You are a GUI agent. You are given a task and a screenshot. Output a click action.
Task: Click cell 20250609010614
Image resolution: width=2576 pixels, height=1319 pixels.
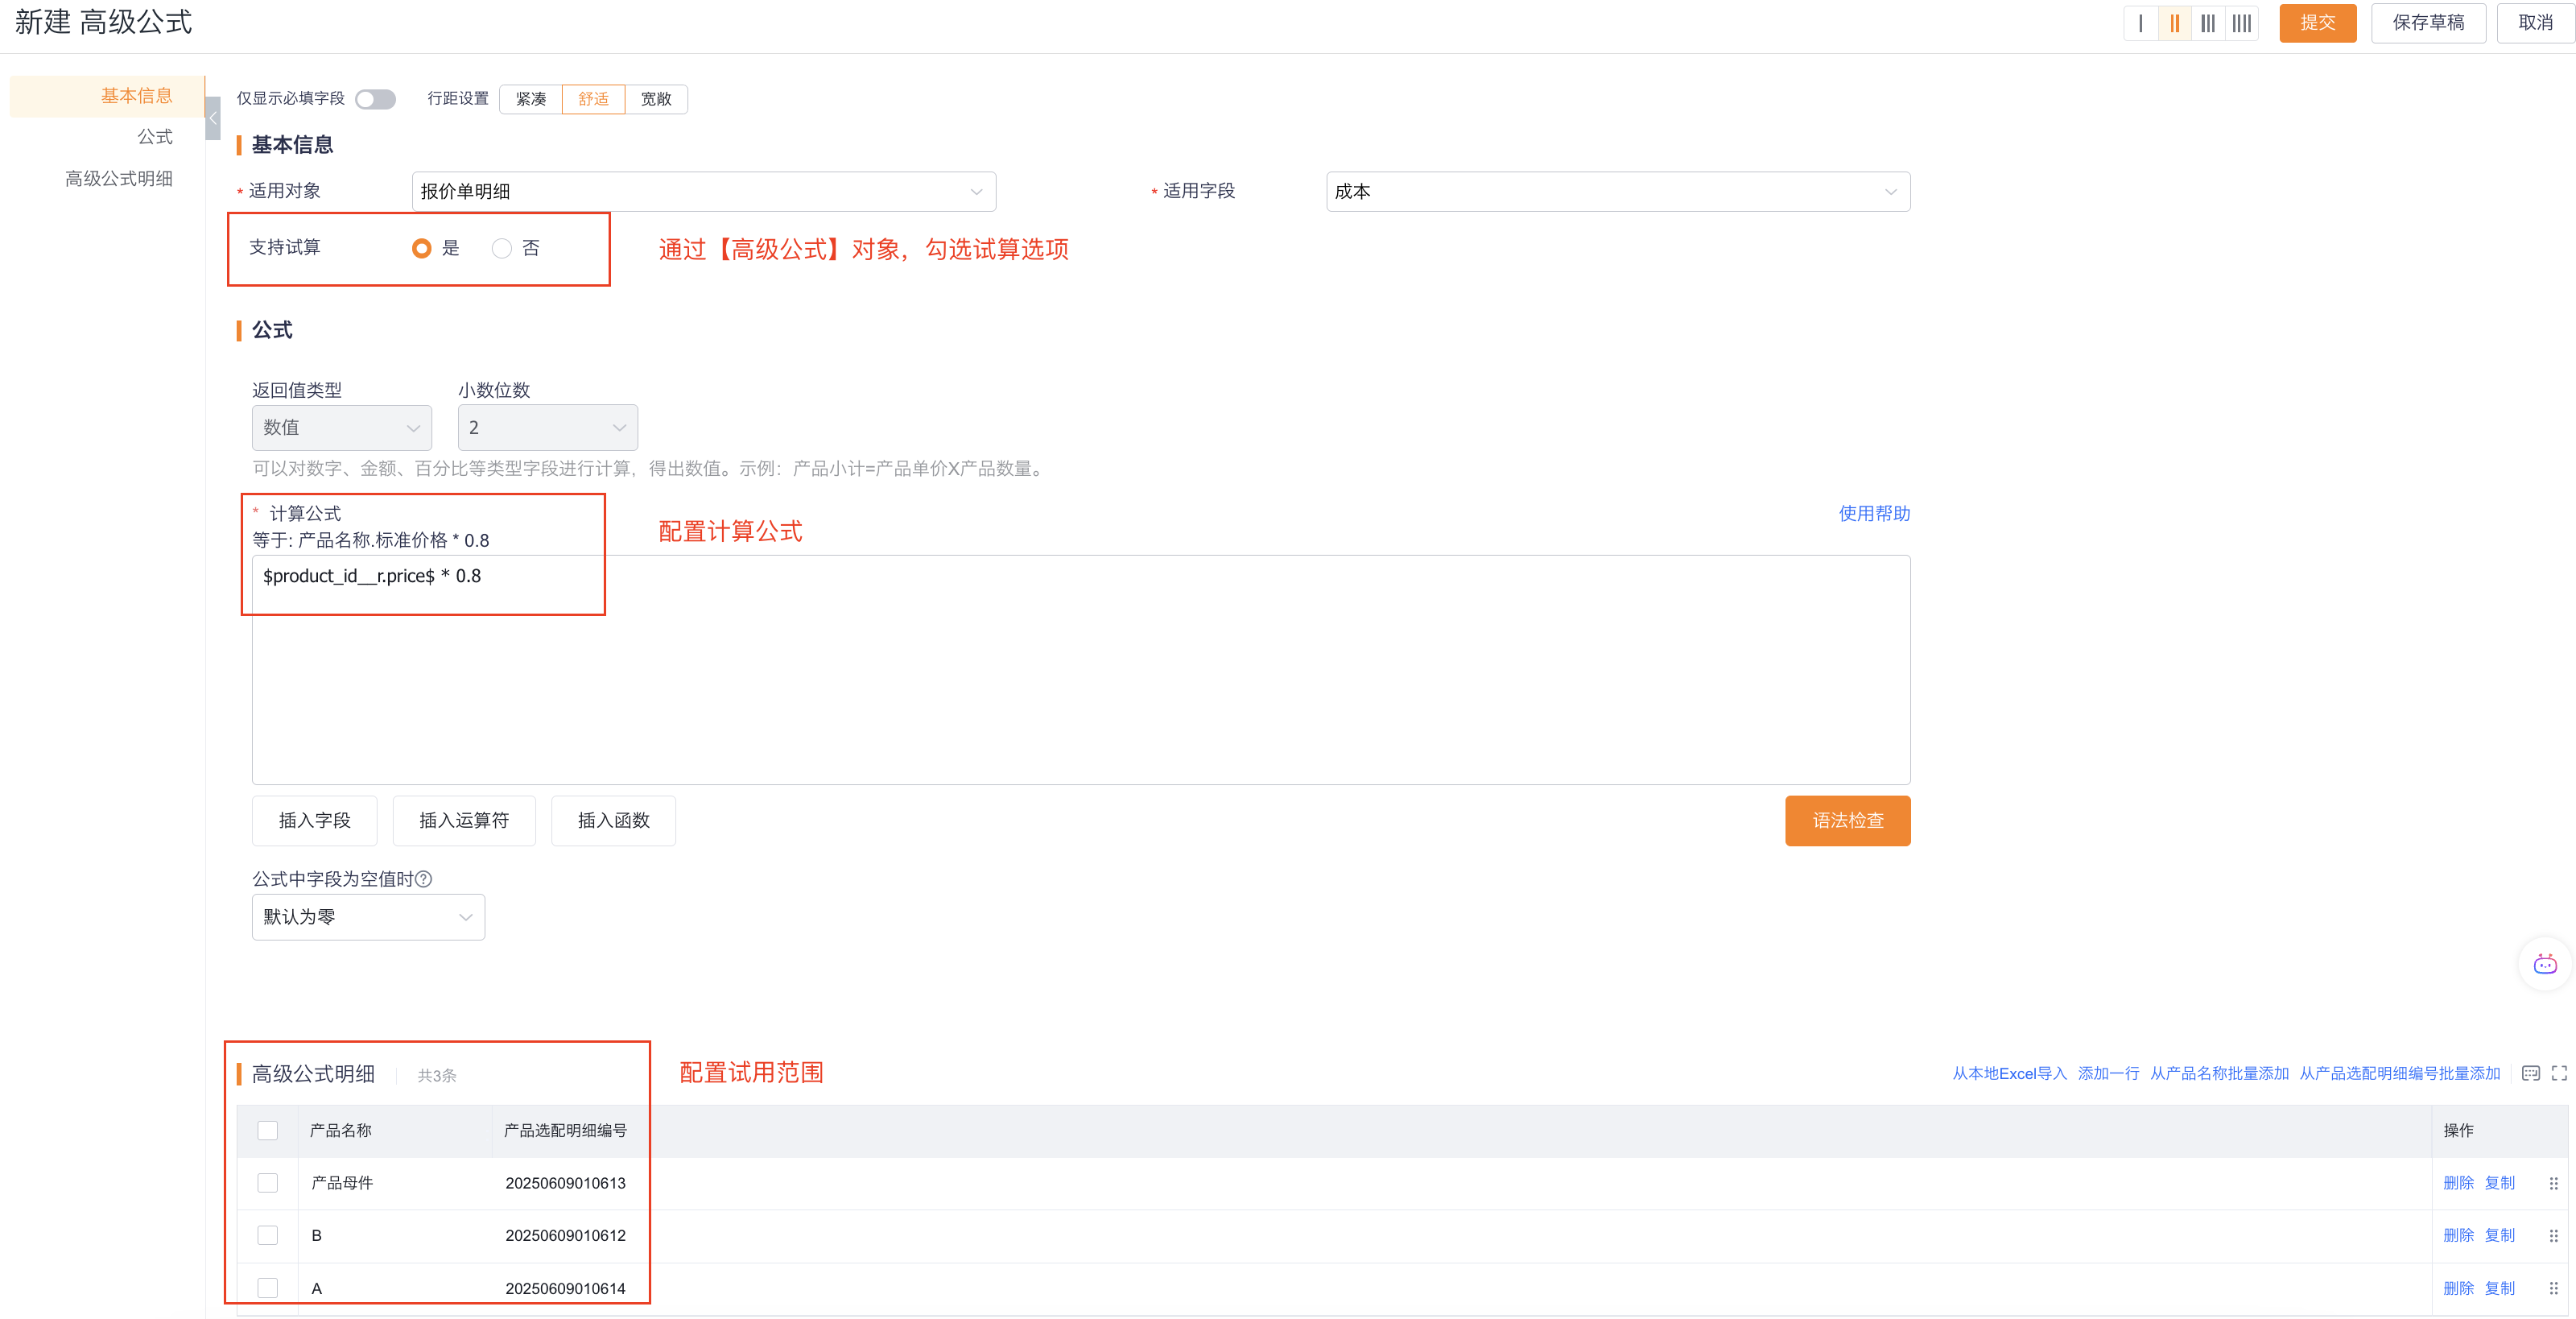click(x=565, y=1288)
